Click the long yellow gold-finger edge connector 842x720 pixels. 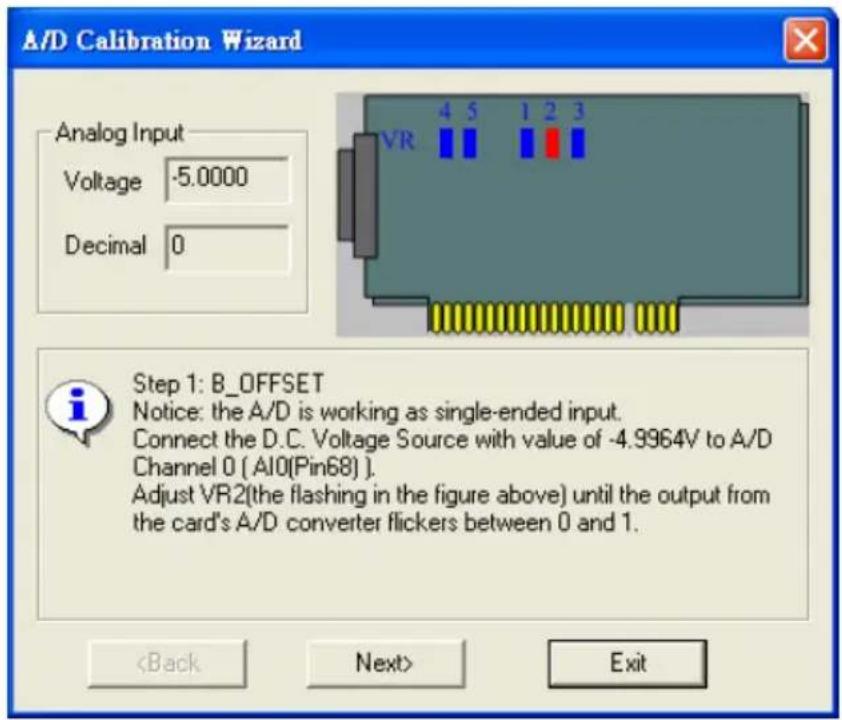click(x=526, y=318)
